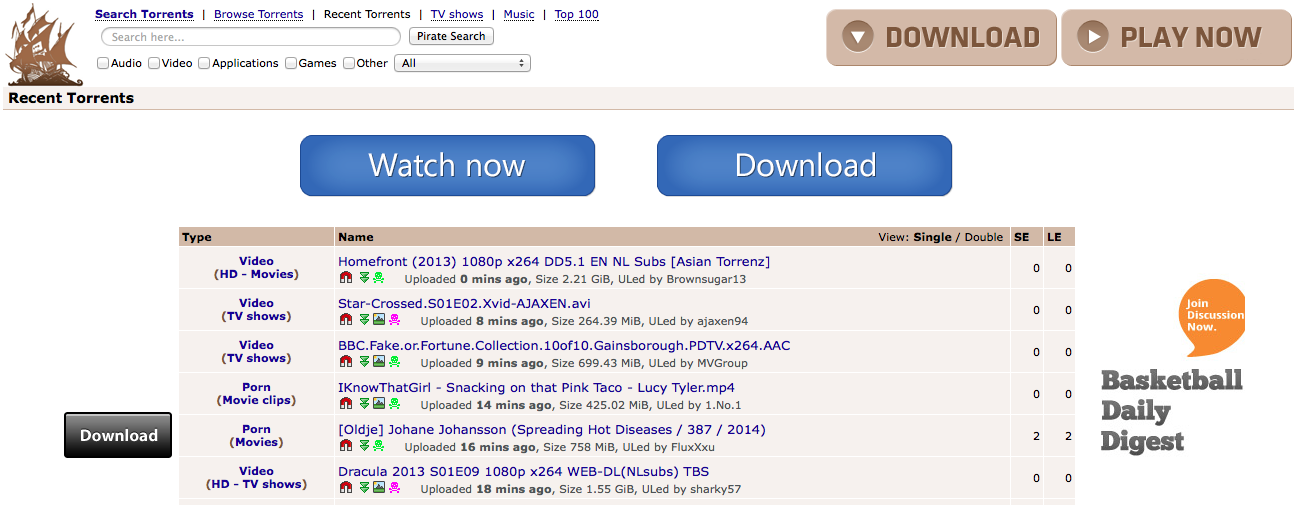
Task: Click the Pirate Search button
Action: click(x=451, y=36)
